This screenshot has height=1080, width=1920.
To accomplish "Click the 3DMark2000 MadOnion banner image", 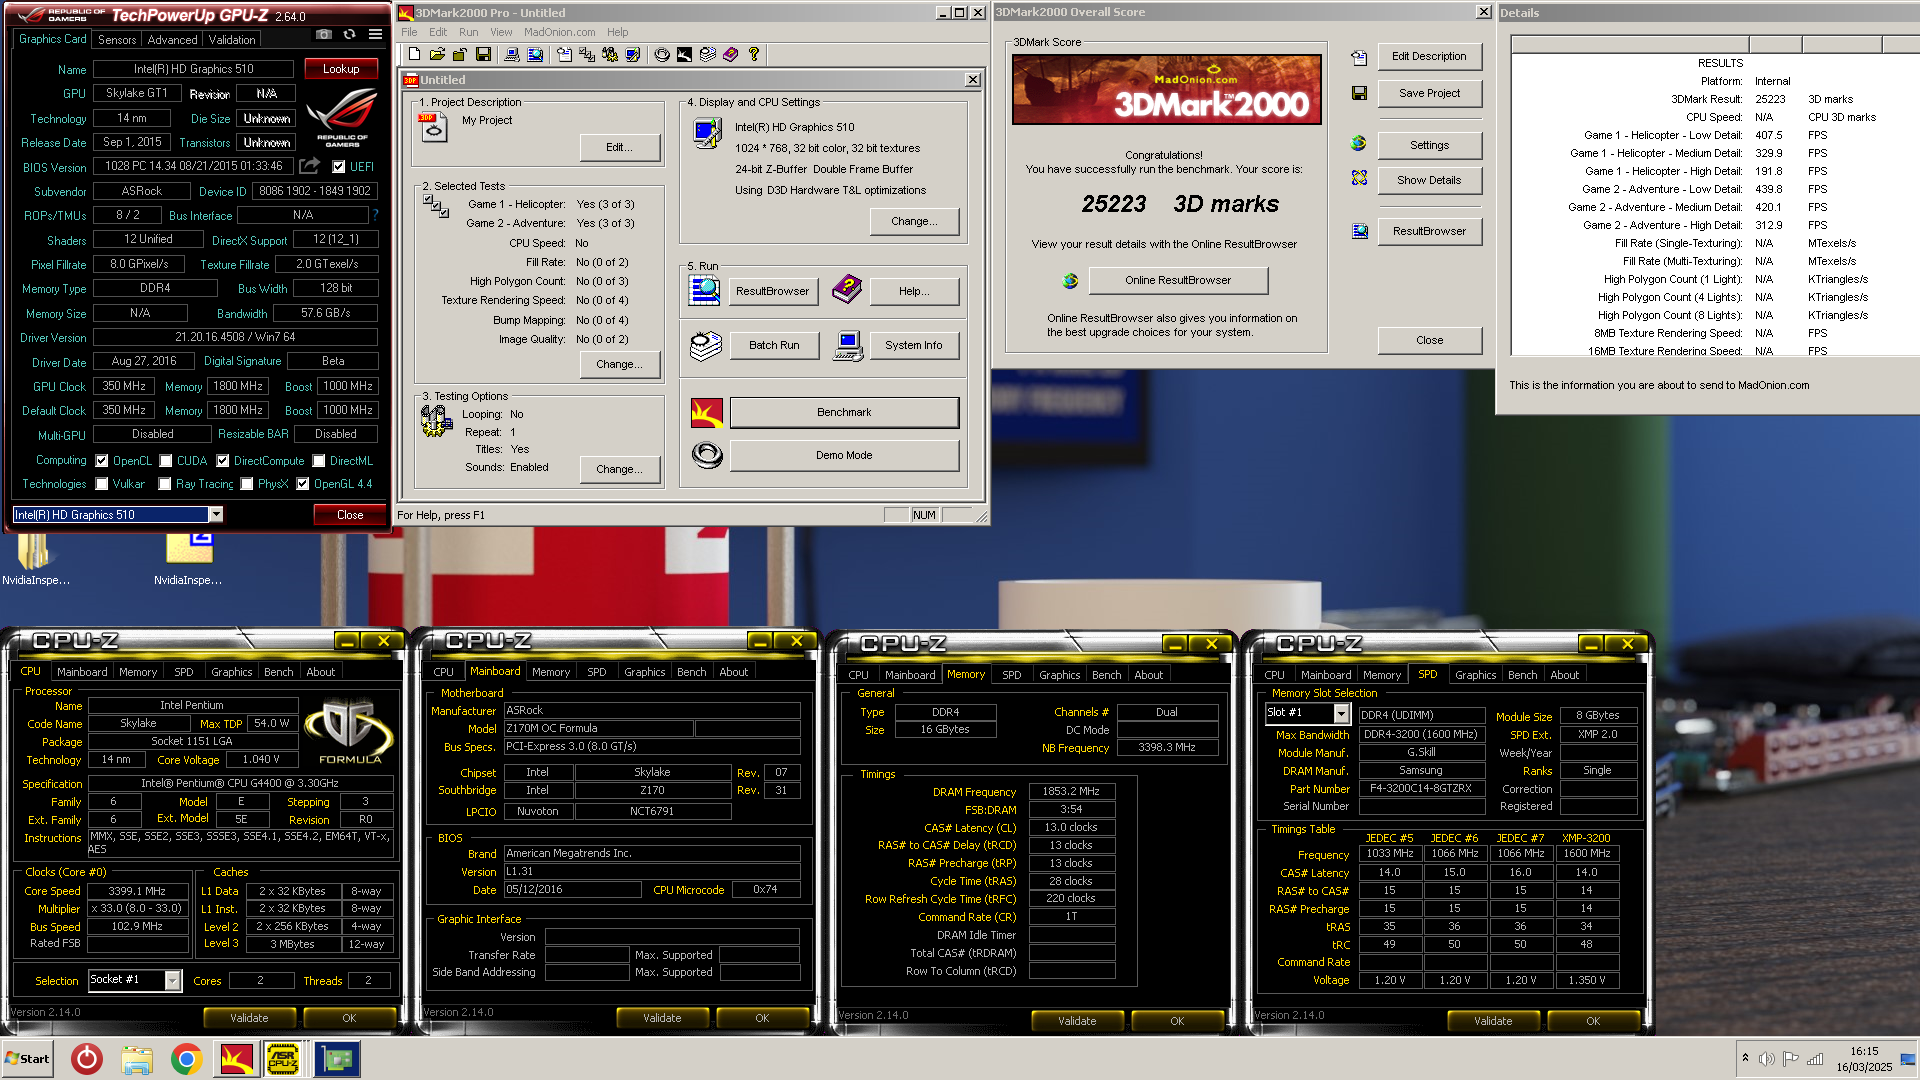I will tap(1166, 89).
